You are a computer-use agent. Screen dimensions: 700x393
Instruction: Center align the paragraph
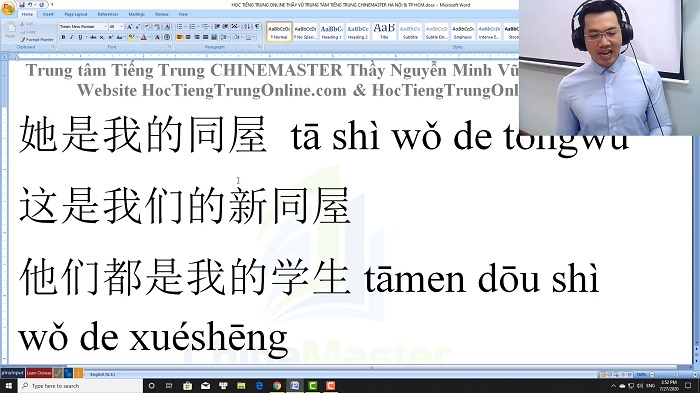click(188, 37)
